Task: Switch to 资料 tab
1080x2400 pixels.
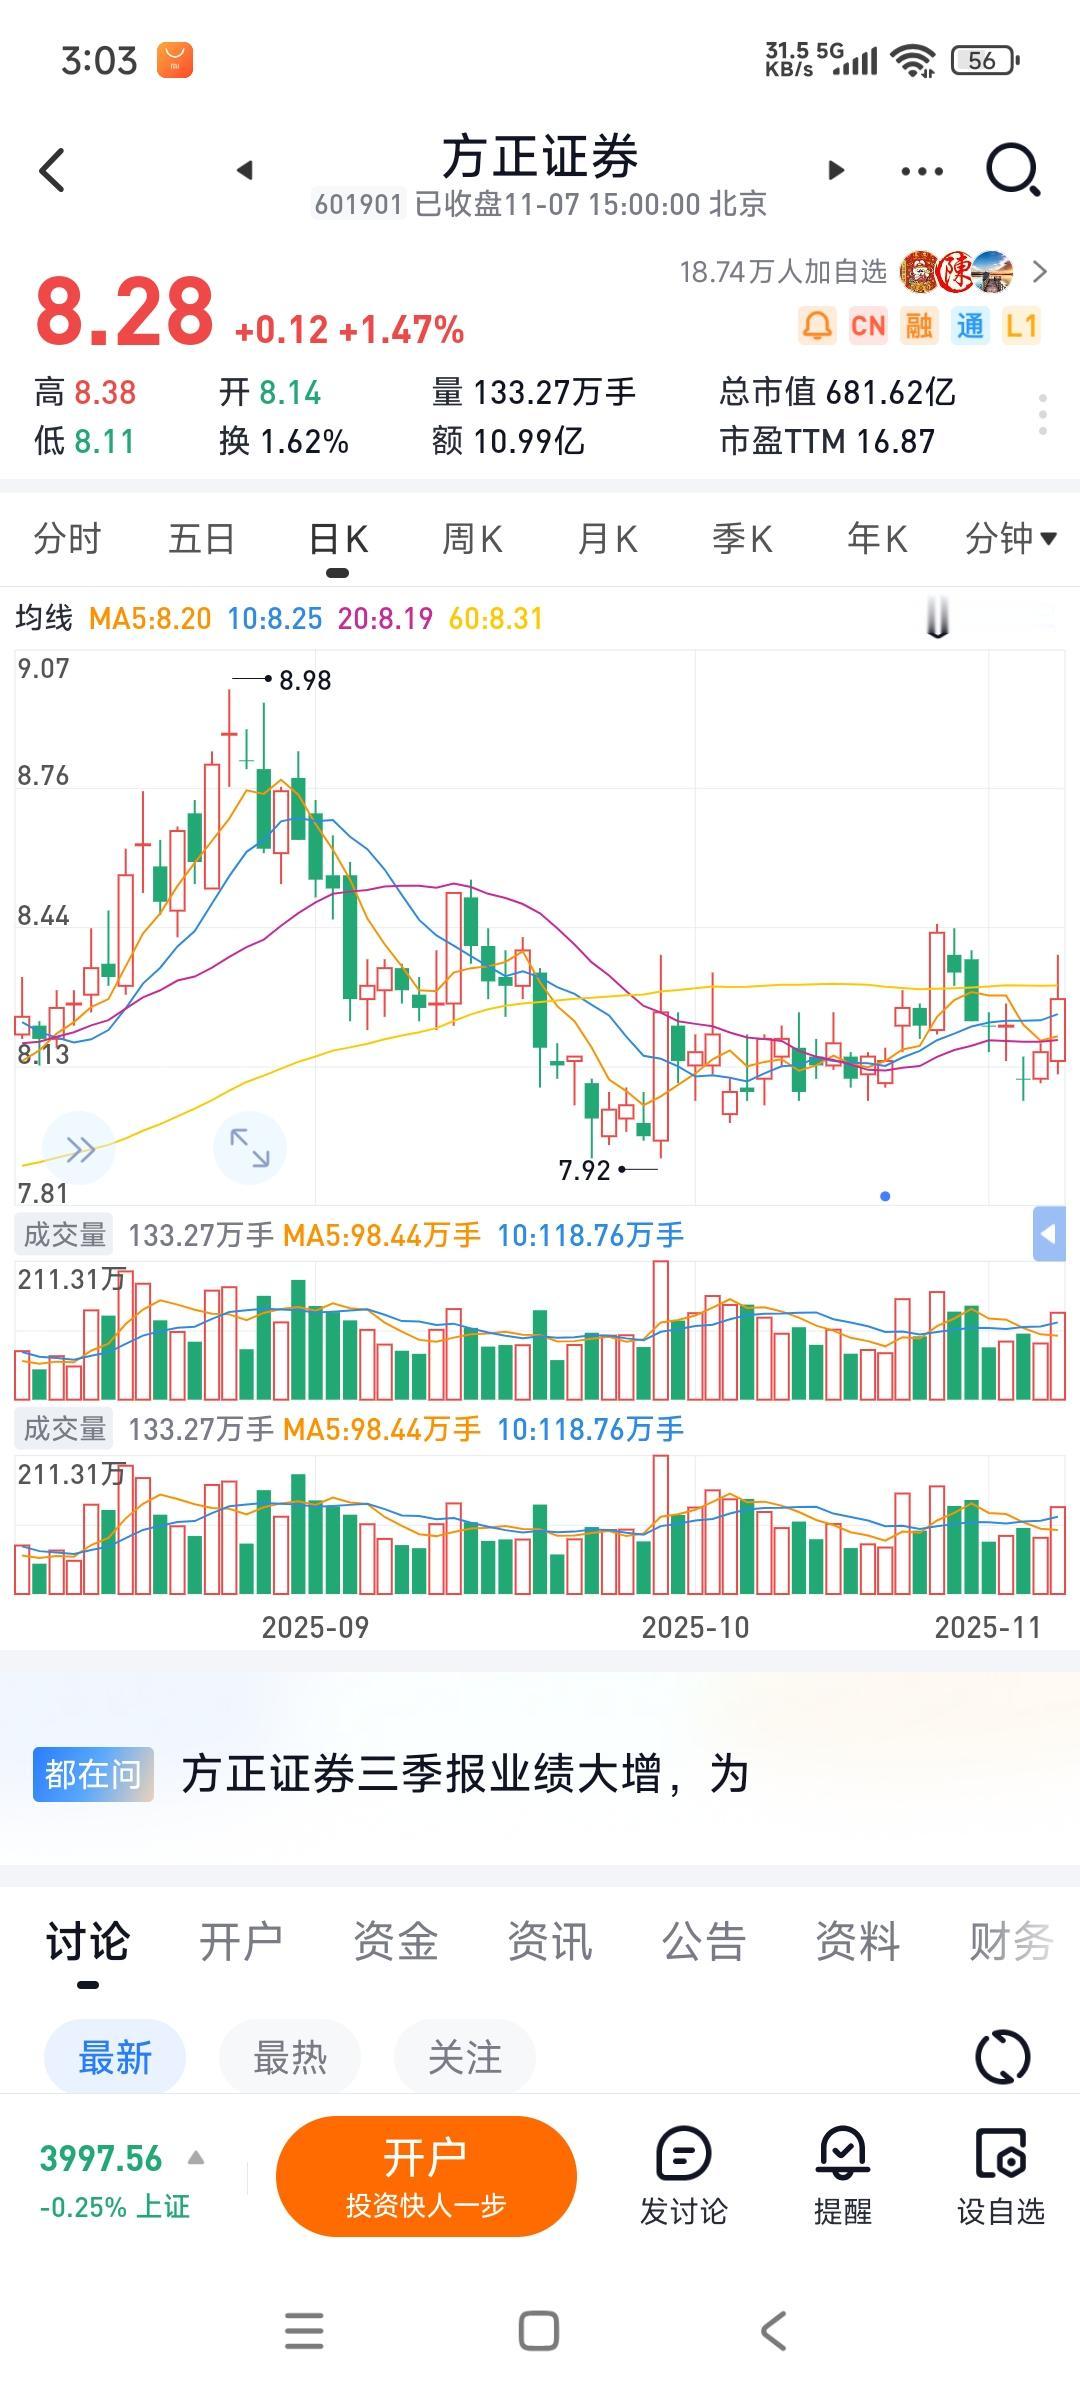Action: click(x=857, y=1941)
